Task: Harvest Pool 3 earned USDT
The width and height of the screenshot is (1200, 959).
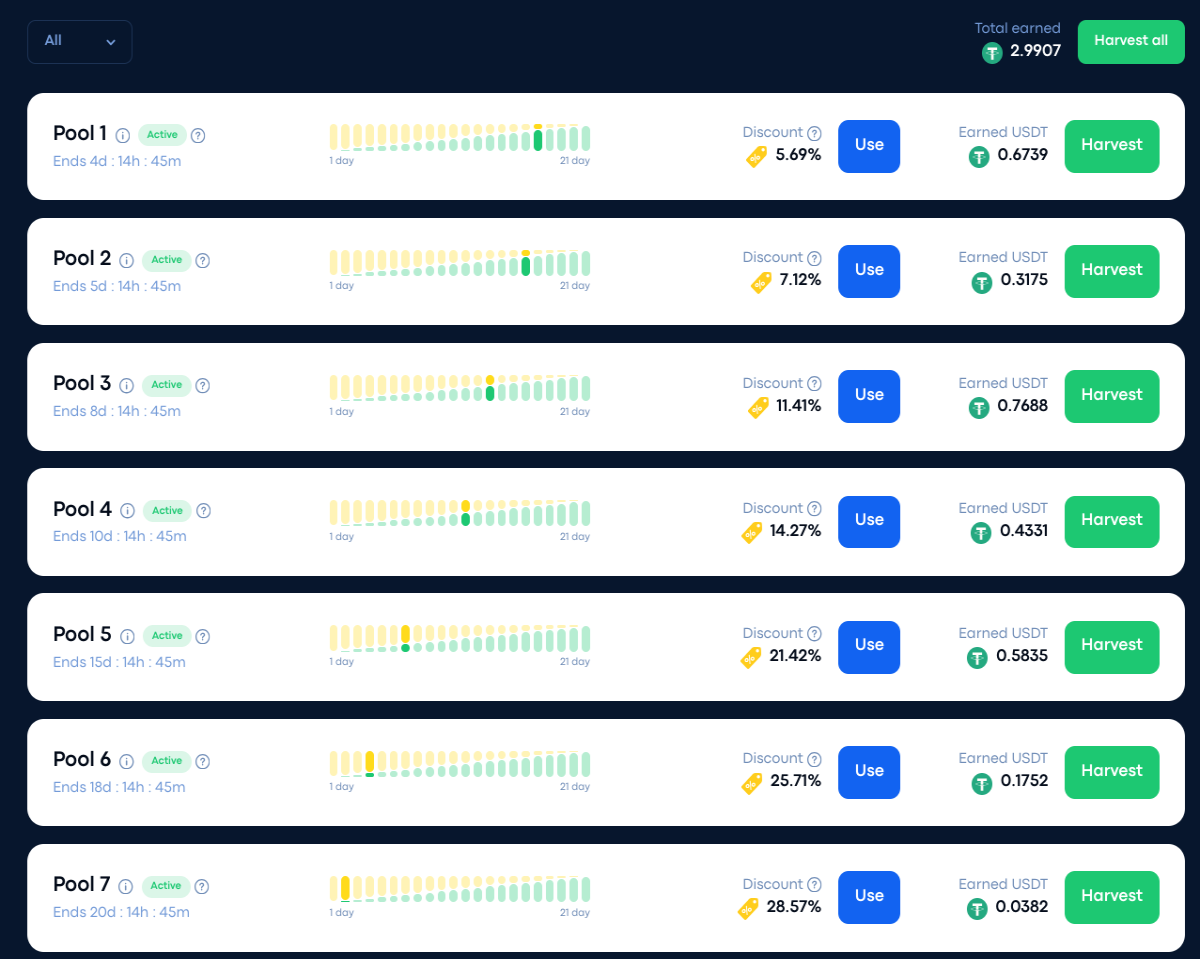Action: click(1112, 396)
